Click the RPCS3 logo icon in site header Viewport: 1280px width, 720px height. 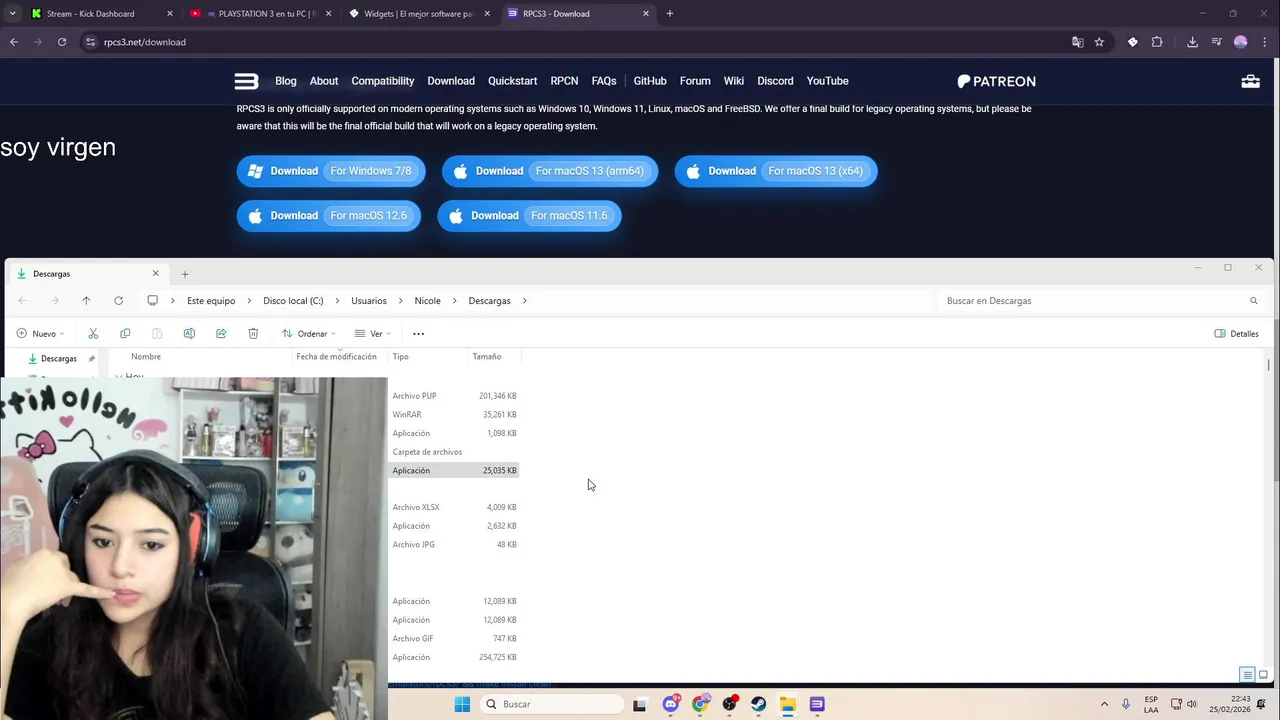pos(246,81)
